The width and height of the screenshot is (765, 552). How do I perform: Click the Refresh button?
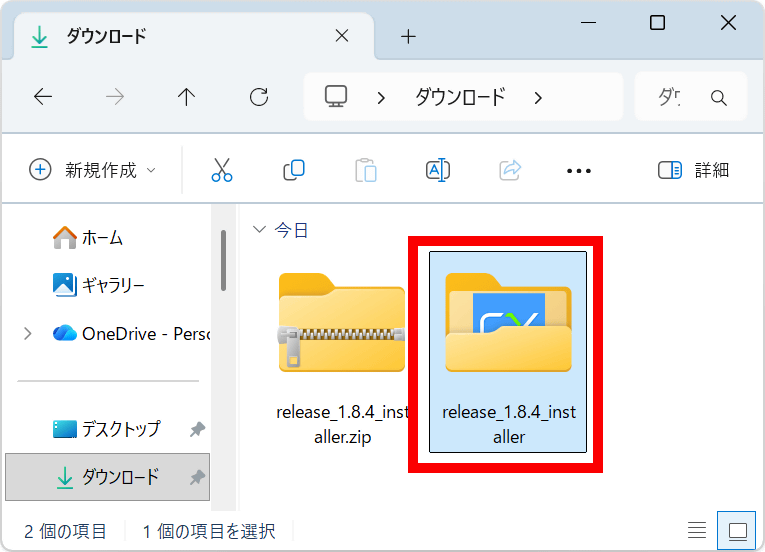259,97
